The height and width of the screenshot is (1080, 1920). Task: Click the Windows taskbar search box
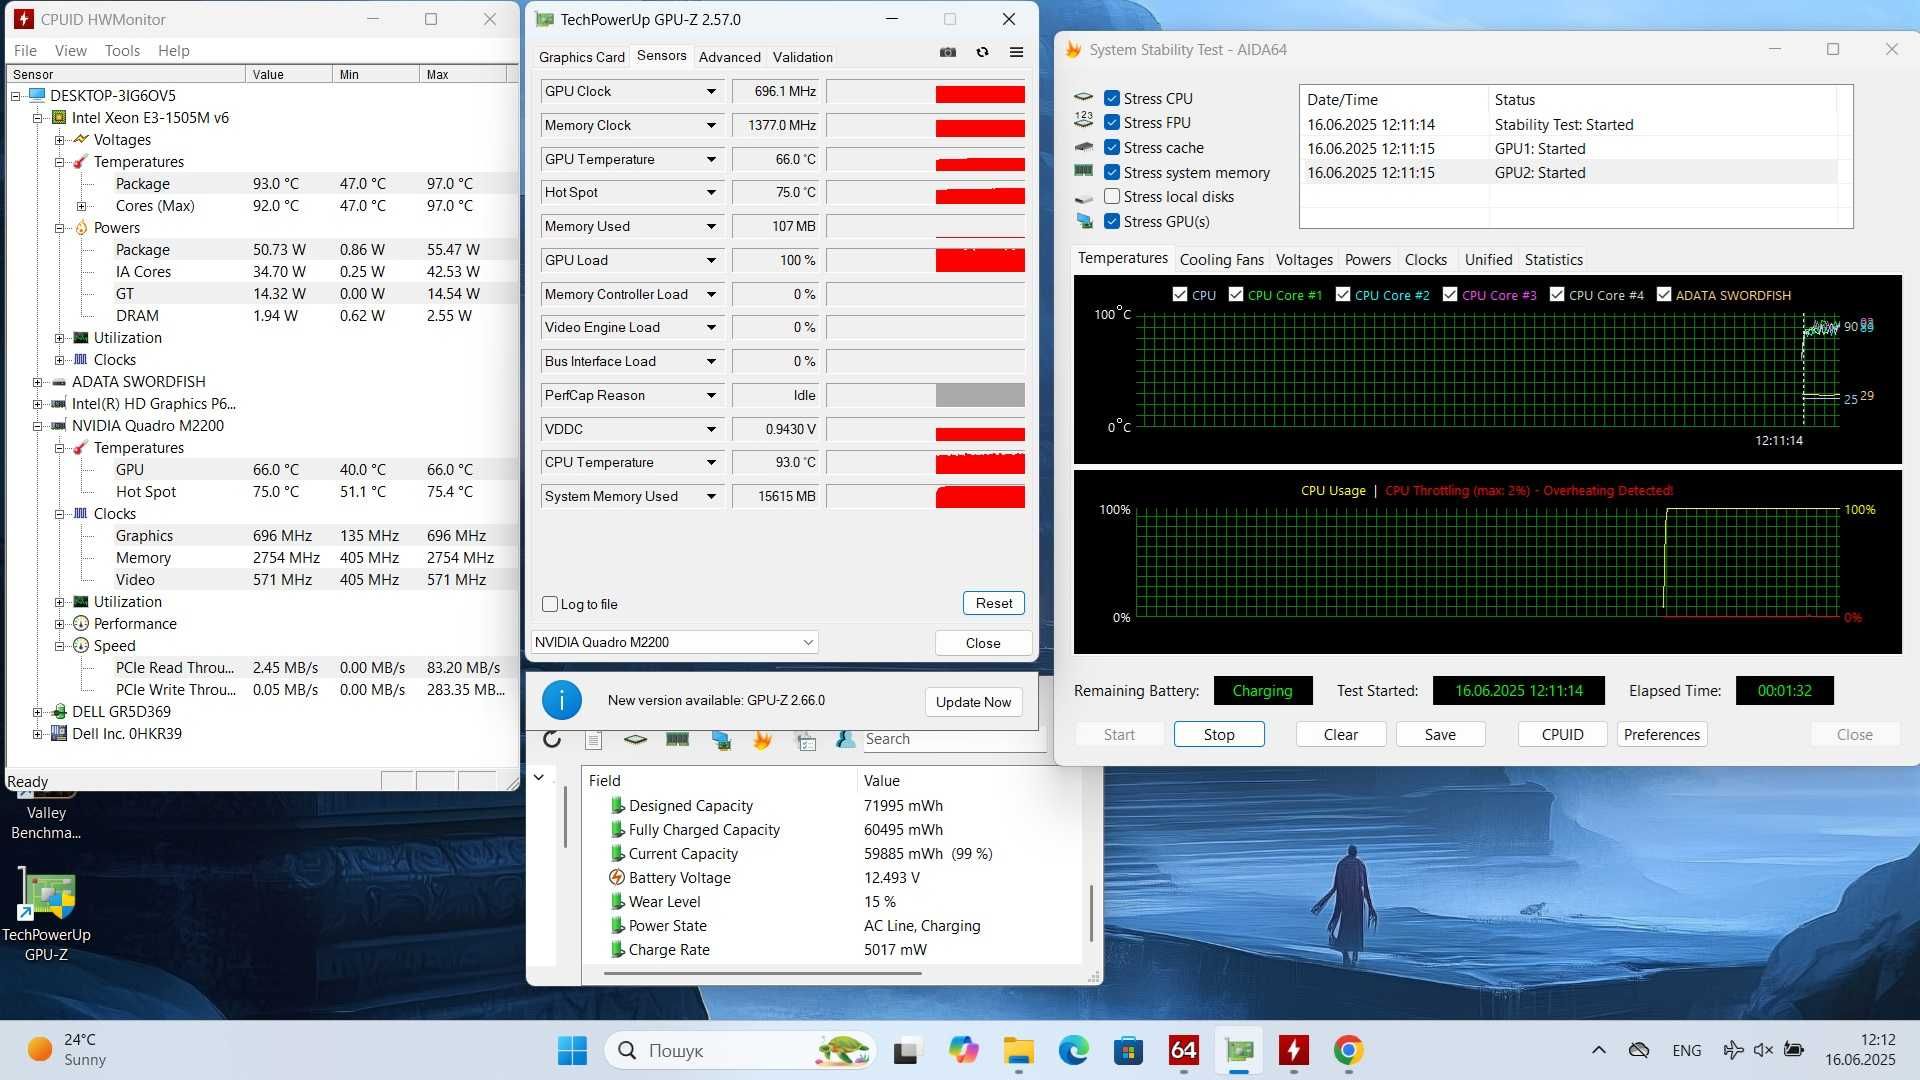740,1050
